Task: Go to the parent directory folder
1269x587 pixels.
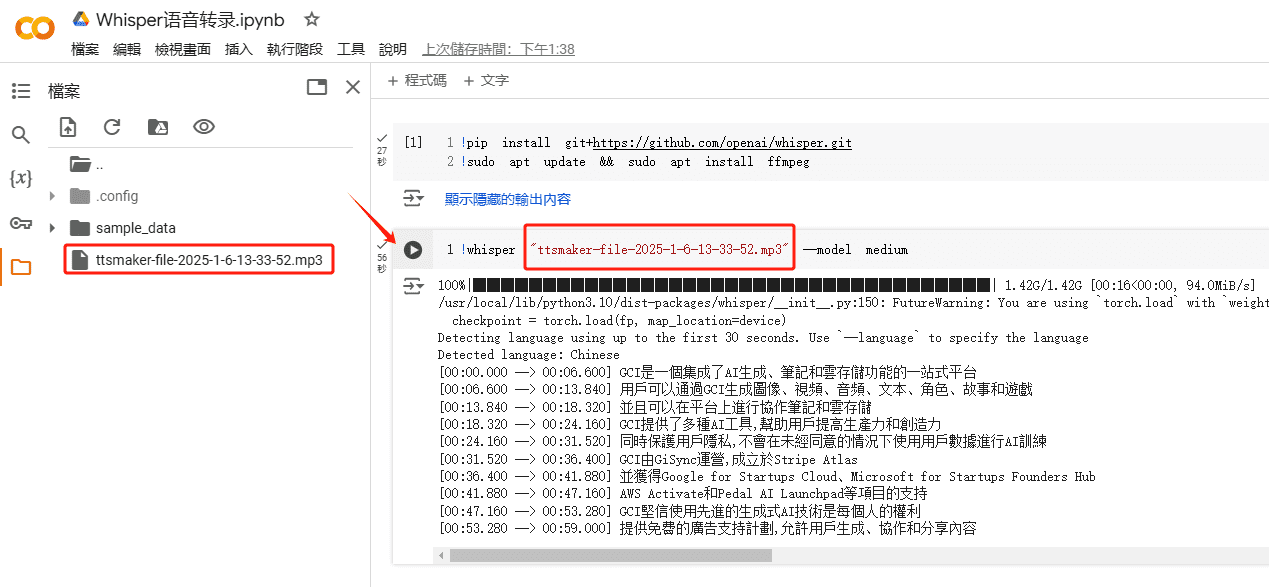Action: (81, 164)
